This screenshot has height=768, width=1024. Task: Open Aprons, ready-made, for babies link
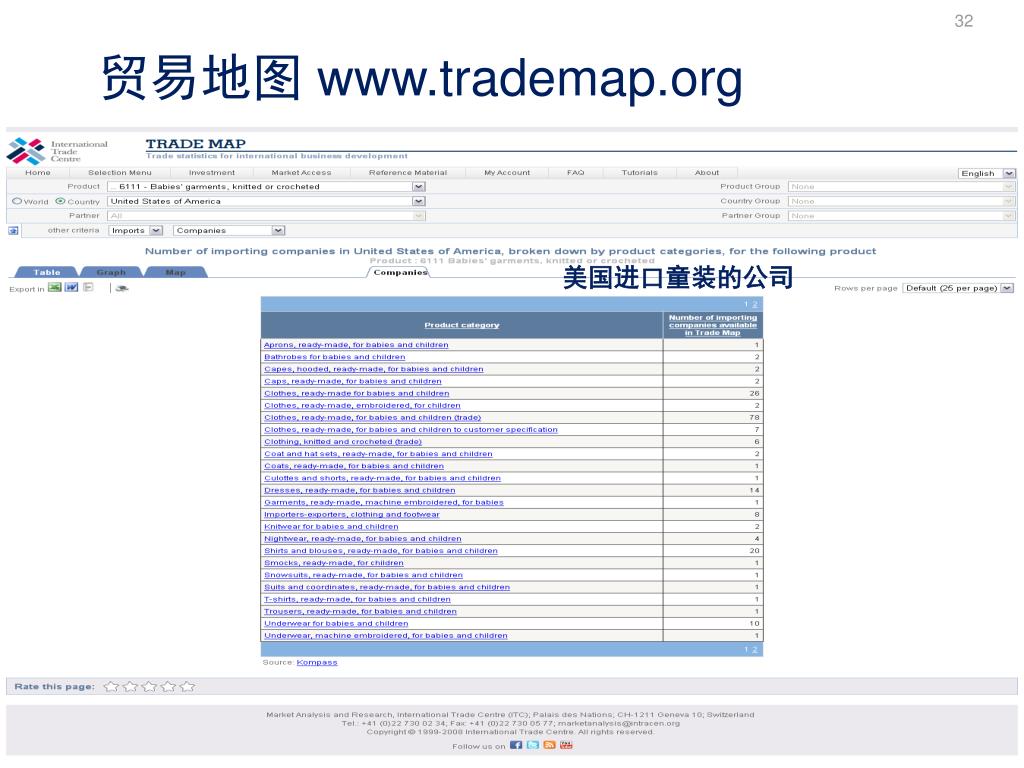[x=356, y=345]
